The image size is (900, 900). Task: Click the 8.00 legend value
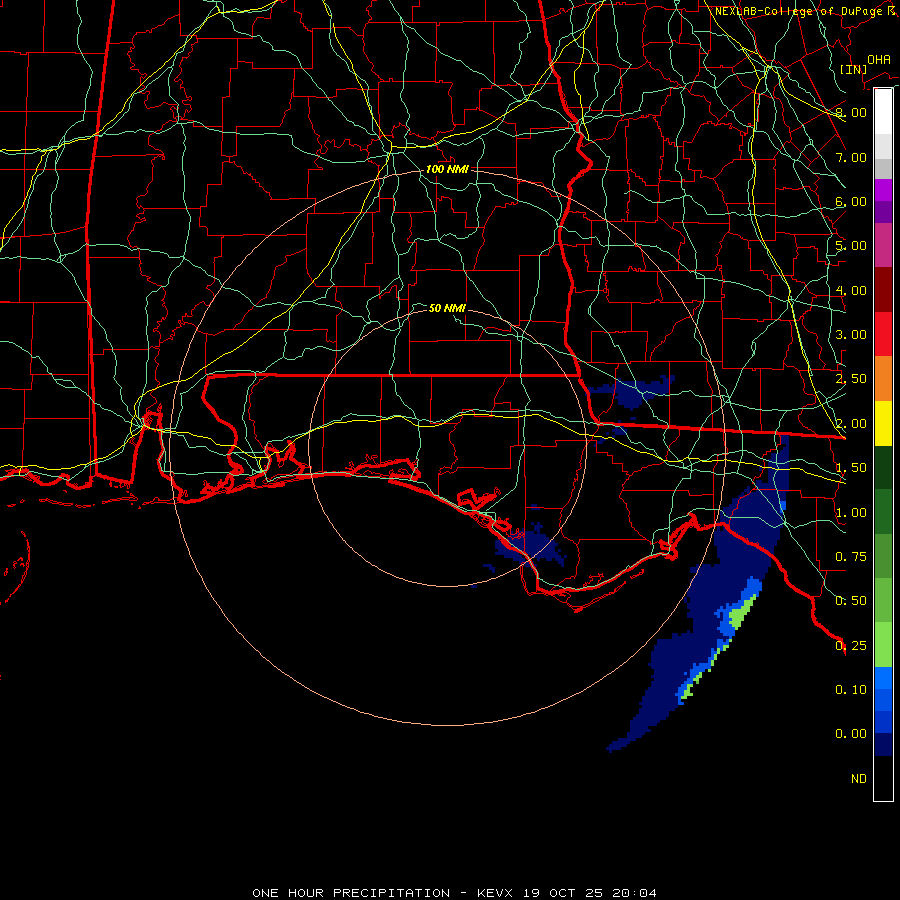tap(851, 112)
